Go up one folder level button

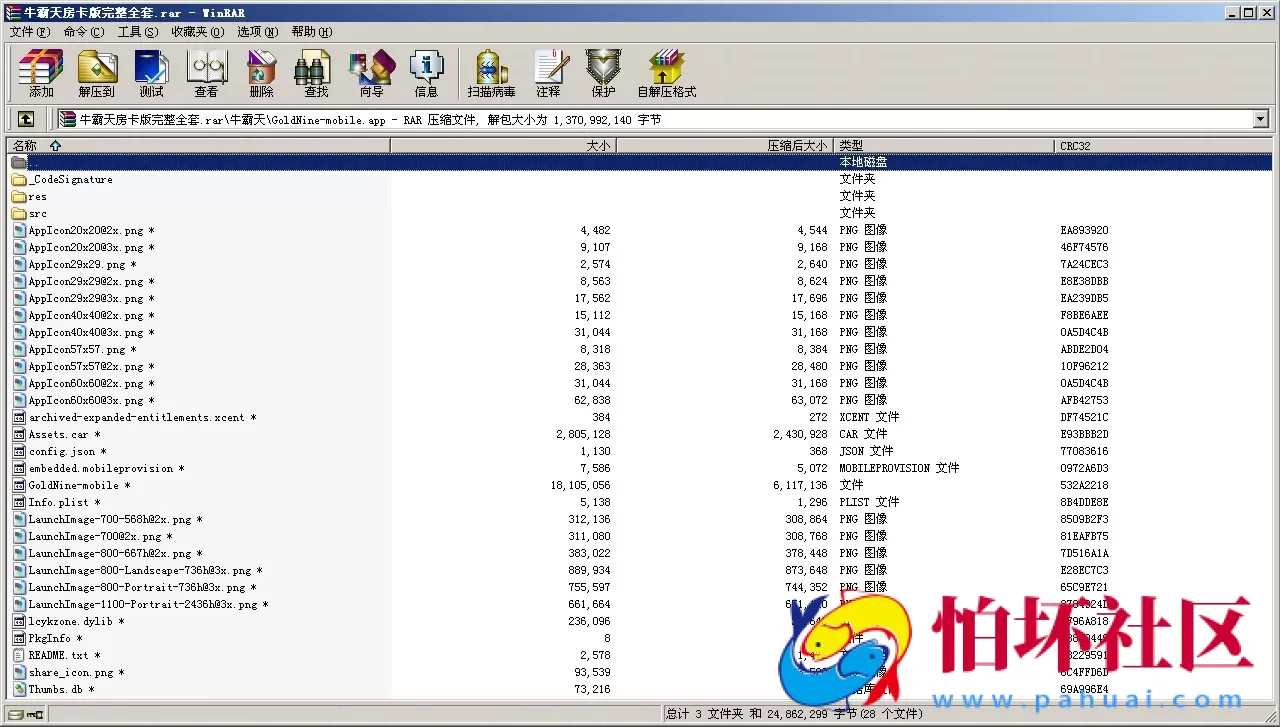pyautogui.click(x=26, y=119)
